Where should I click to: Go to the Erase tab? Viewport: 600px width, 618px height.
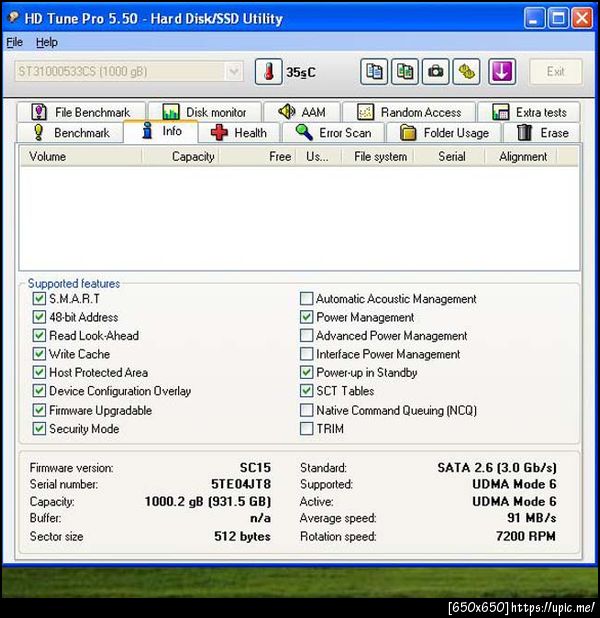[x=542, y=132]
